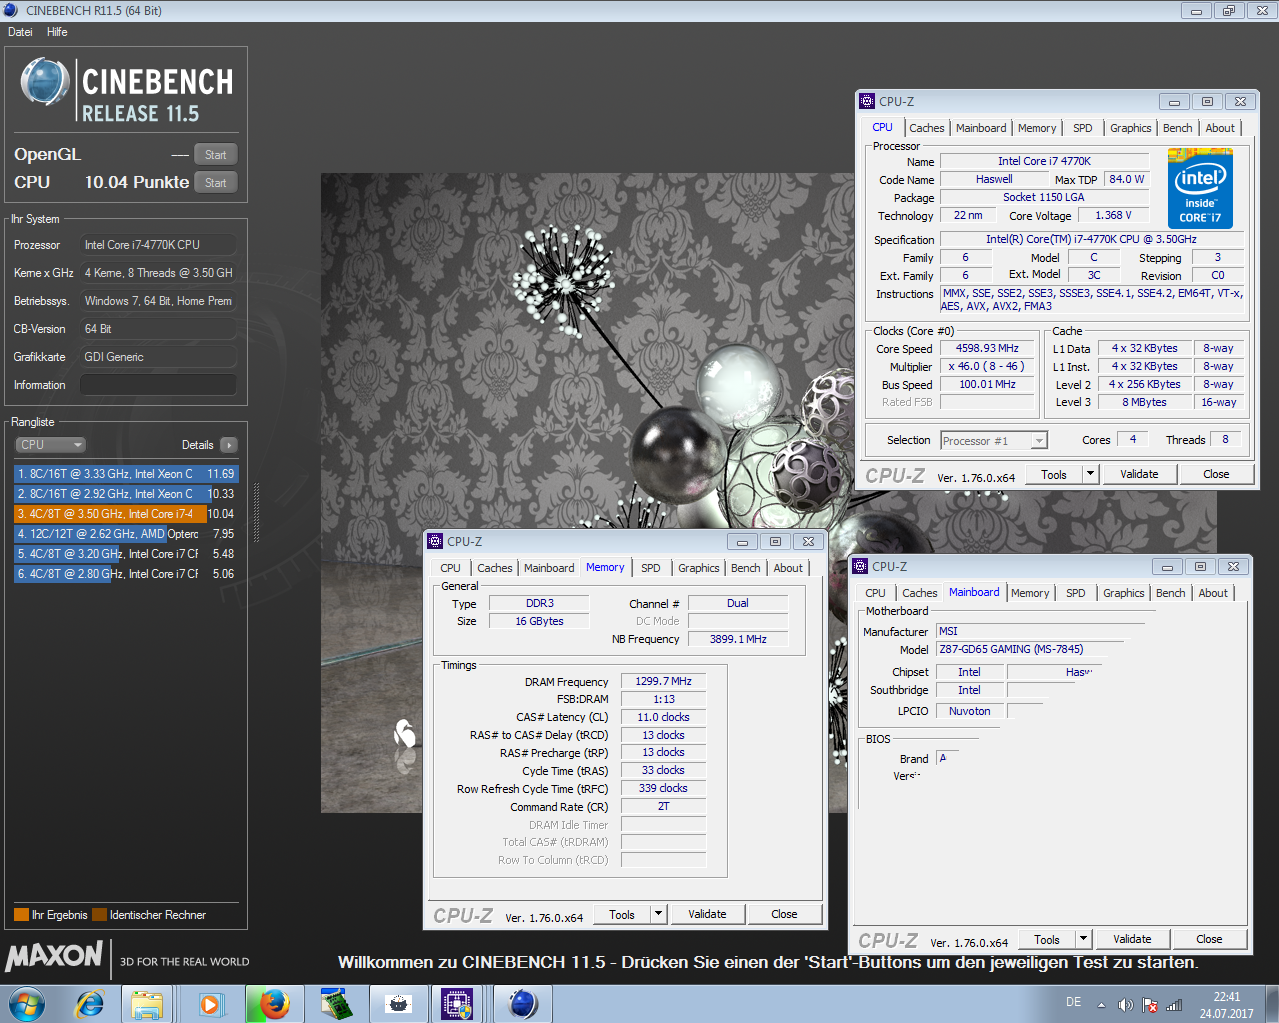Click Validate in Mainboard window
Screen dimensions: 1279x1023
pyautogui.click(x=1132, y=939)
